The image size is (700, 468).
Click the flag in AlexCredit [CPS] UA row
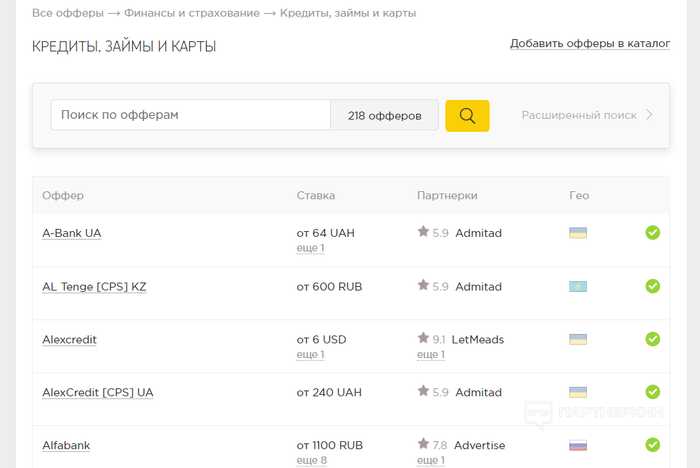pos(578,392)
